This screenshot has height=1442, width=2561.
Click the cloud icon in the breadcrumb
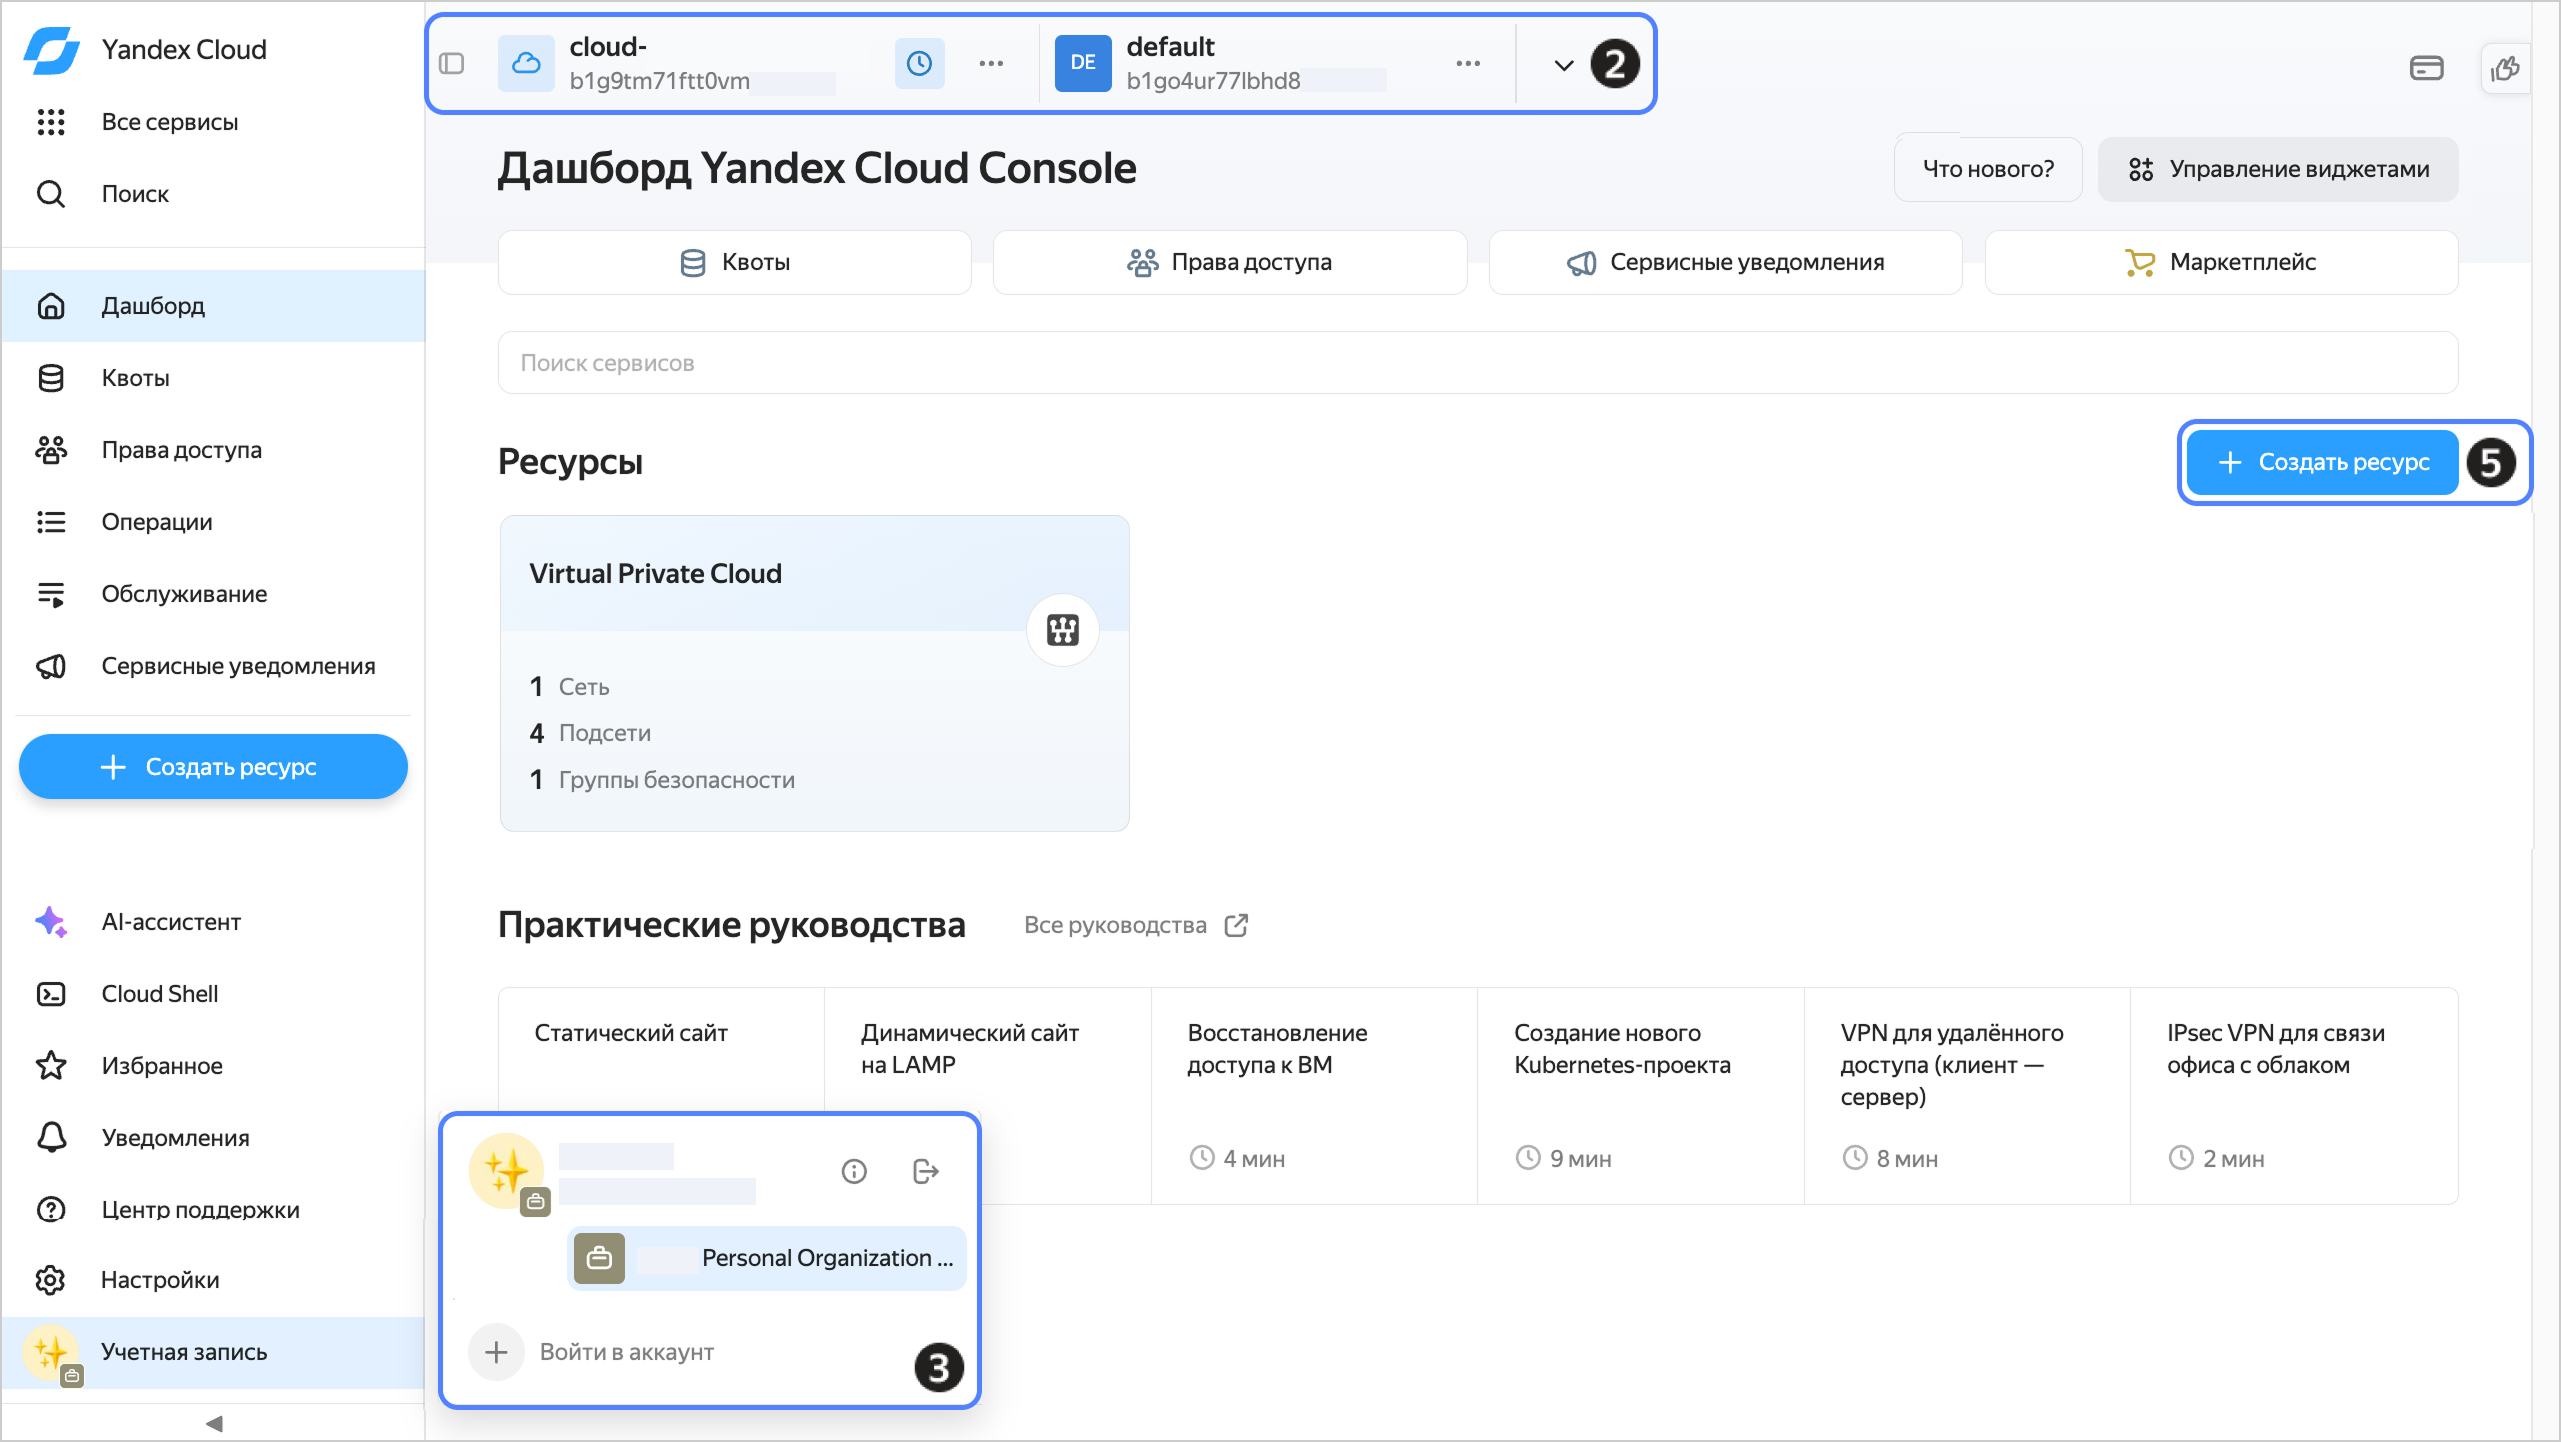click(x=526, y=64)
